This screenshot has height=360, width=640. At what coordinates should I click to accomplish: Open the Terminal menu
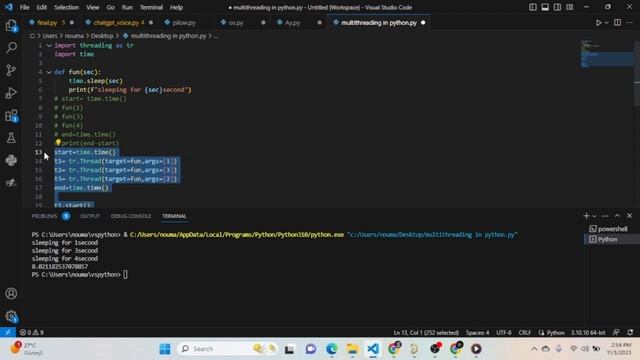pos(151,7)
